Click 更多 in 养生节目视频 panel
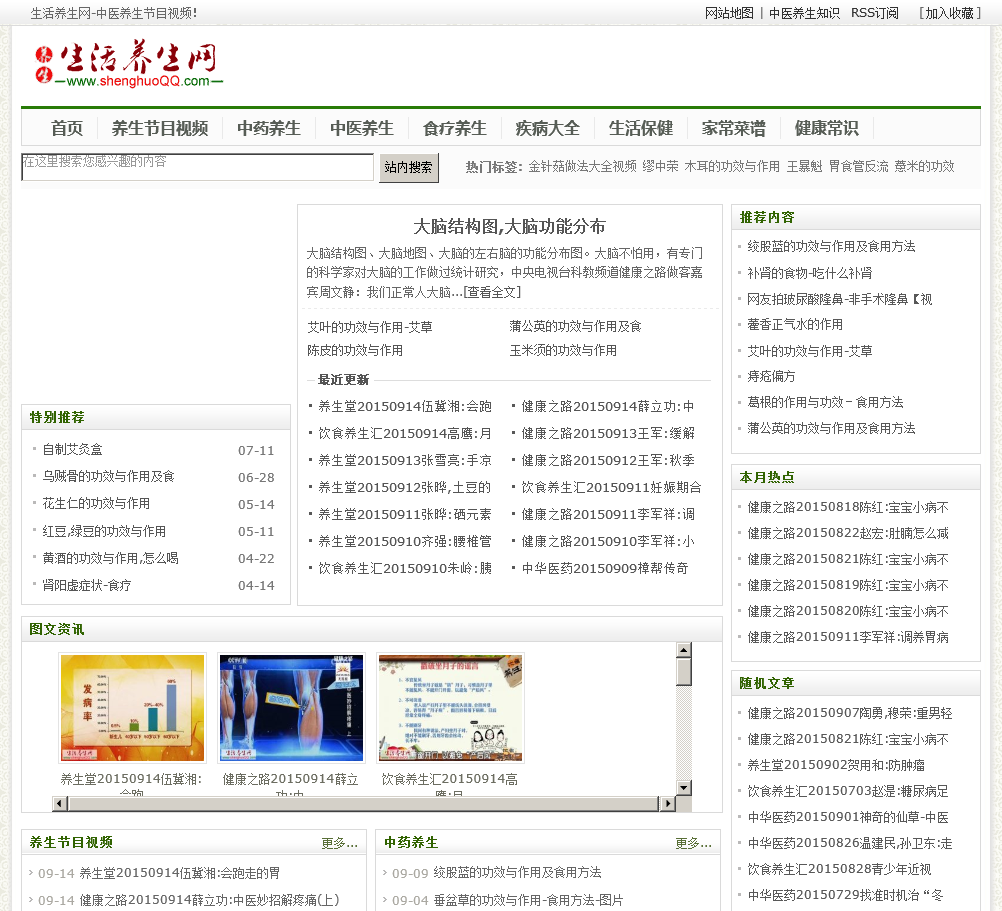The height and width of the screenshot is (911, 1002). click(339, 843)
